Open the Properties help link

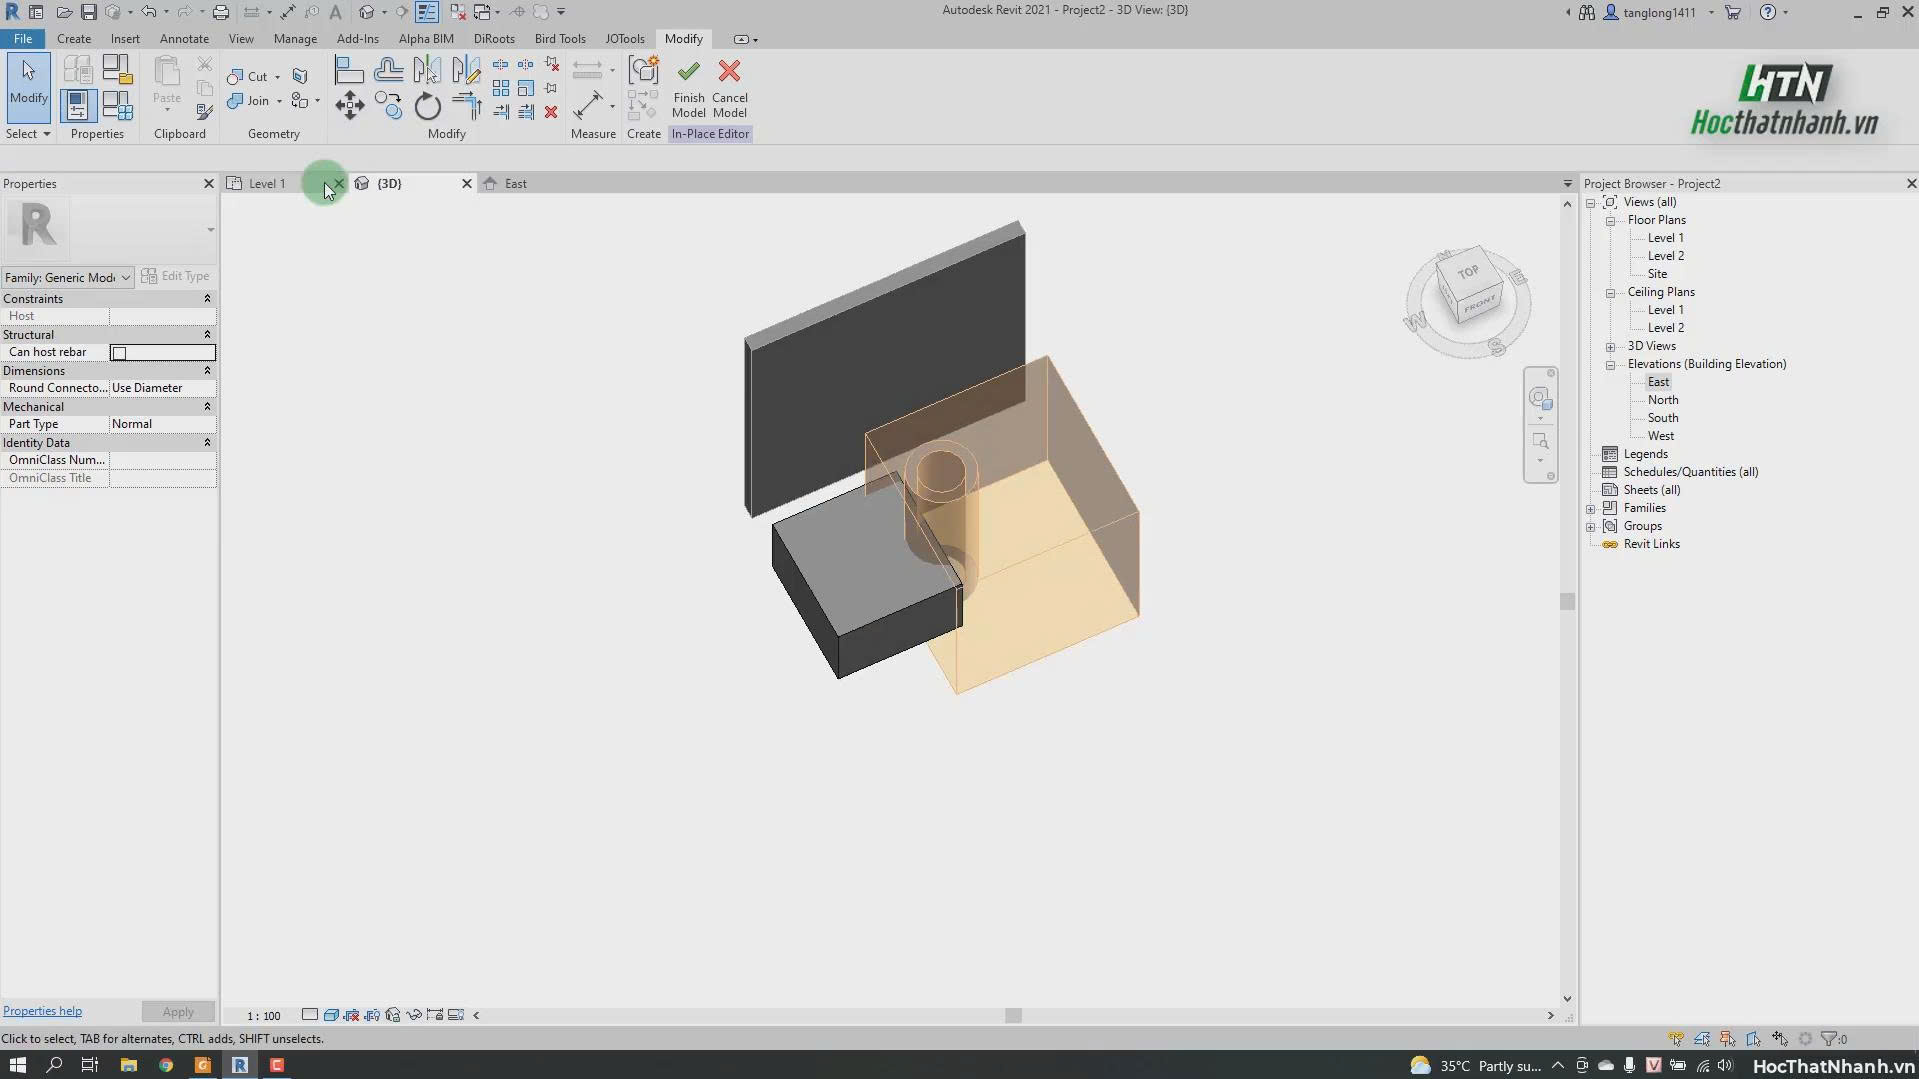coord(42,1011)
